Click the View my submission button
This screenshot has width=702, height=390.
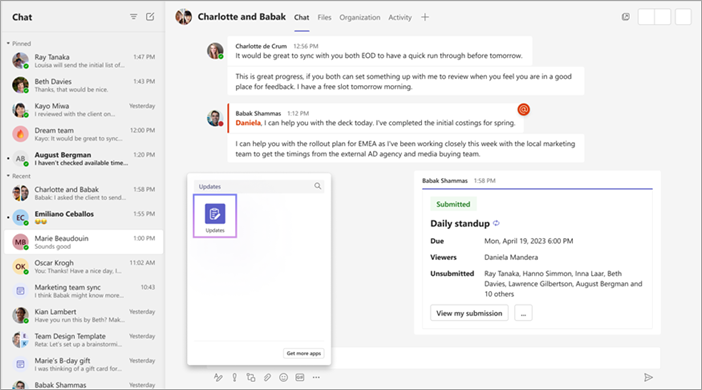[x=469, y=313]
